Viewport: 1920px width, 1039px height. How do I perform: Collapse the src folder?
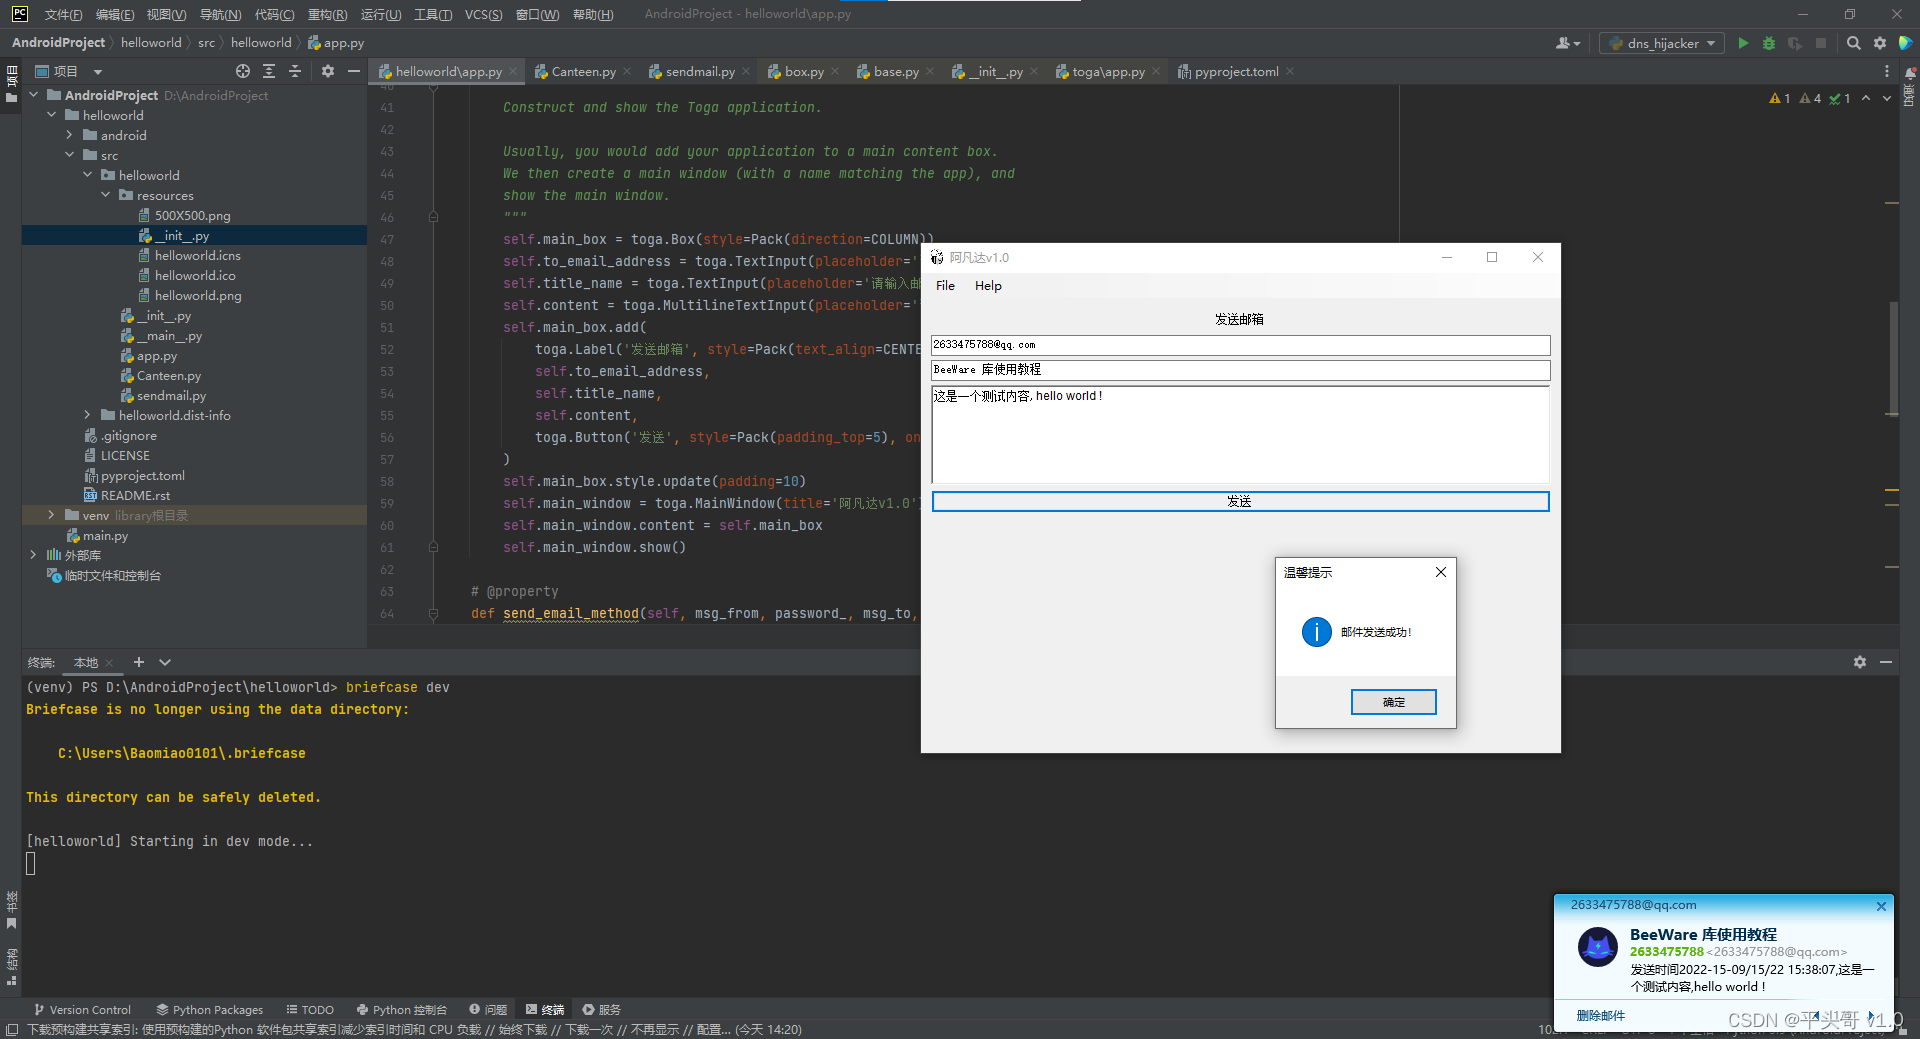[x=69, y=155]
